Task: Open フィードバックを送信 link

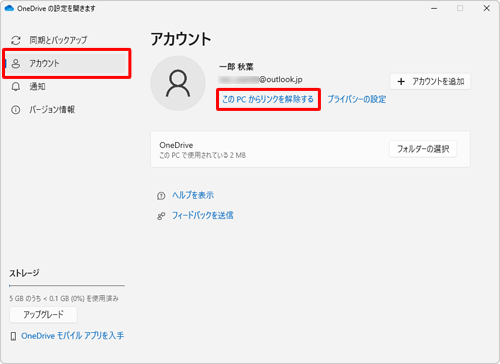Action: click(203, 216)
